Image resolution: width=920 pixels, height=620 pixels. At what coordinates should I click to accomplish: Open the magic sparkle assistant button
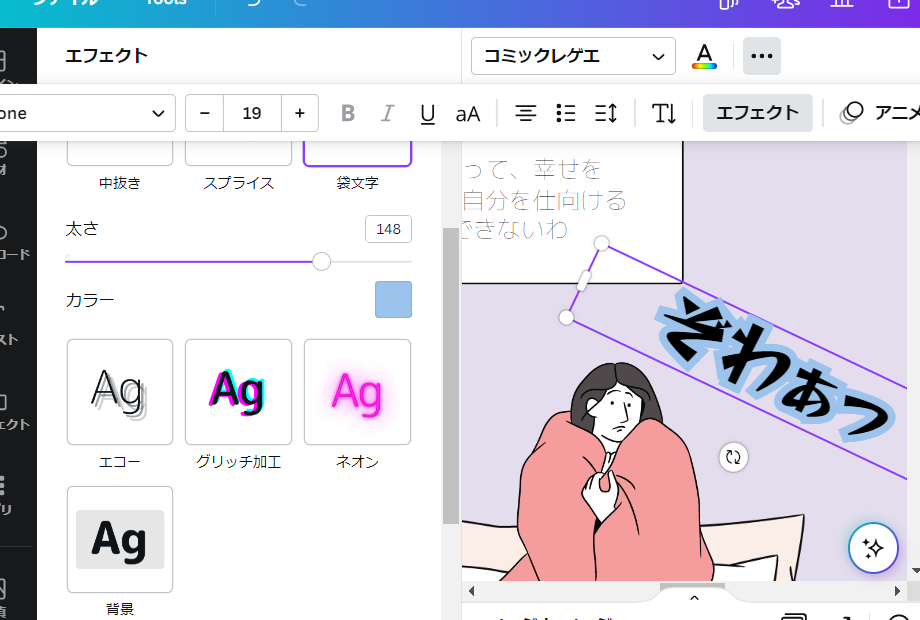873,548
